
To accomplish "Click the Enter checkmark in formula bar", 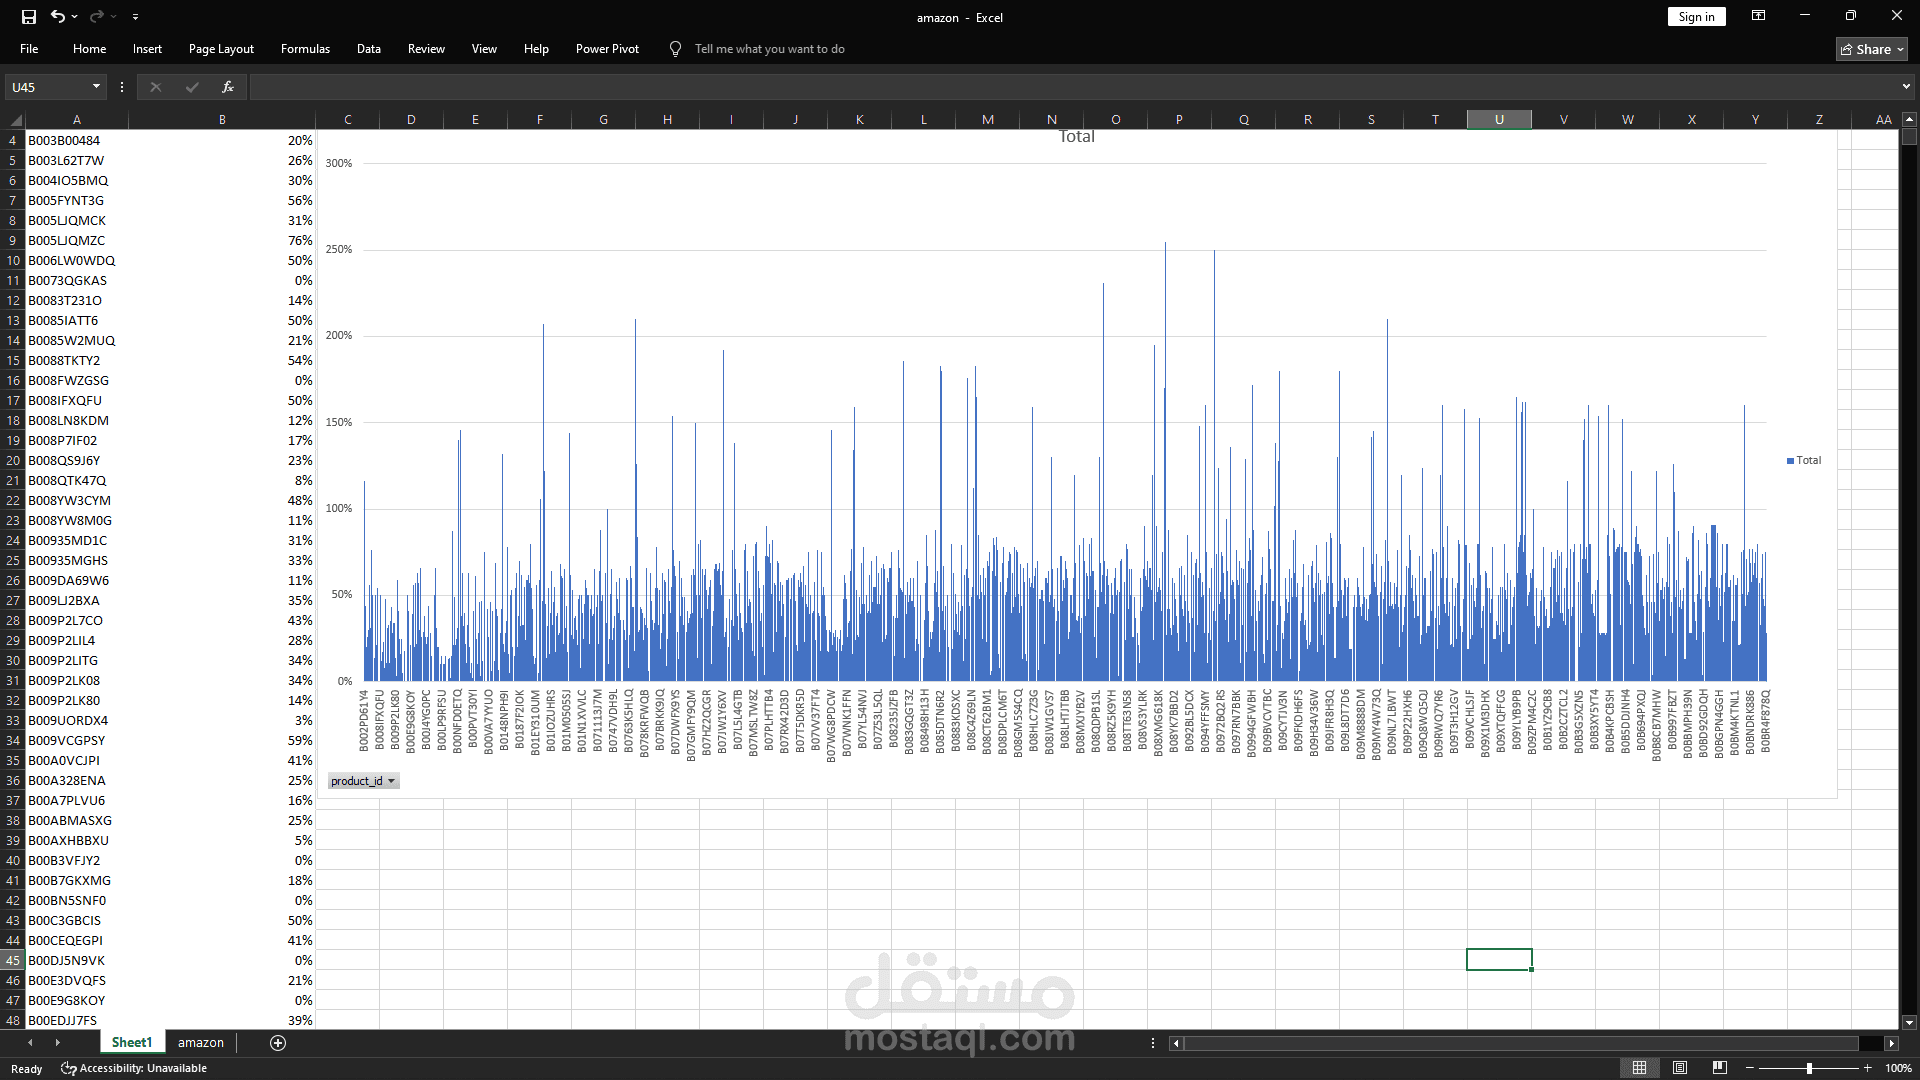I will 192,87.
